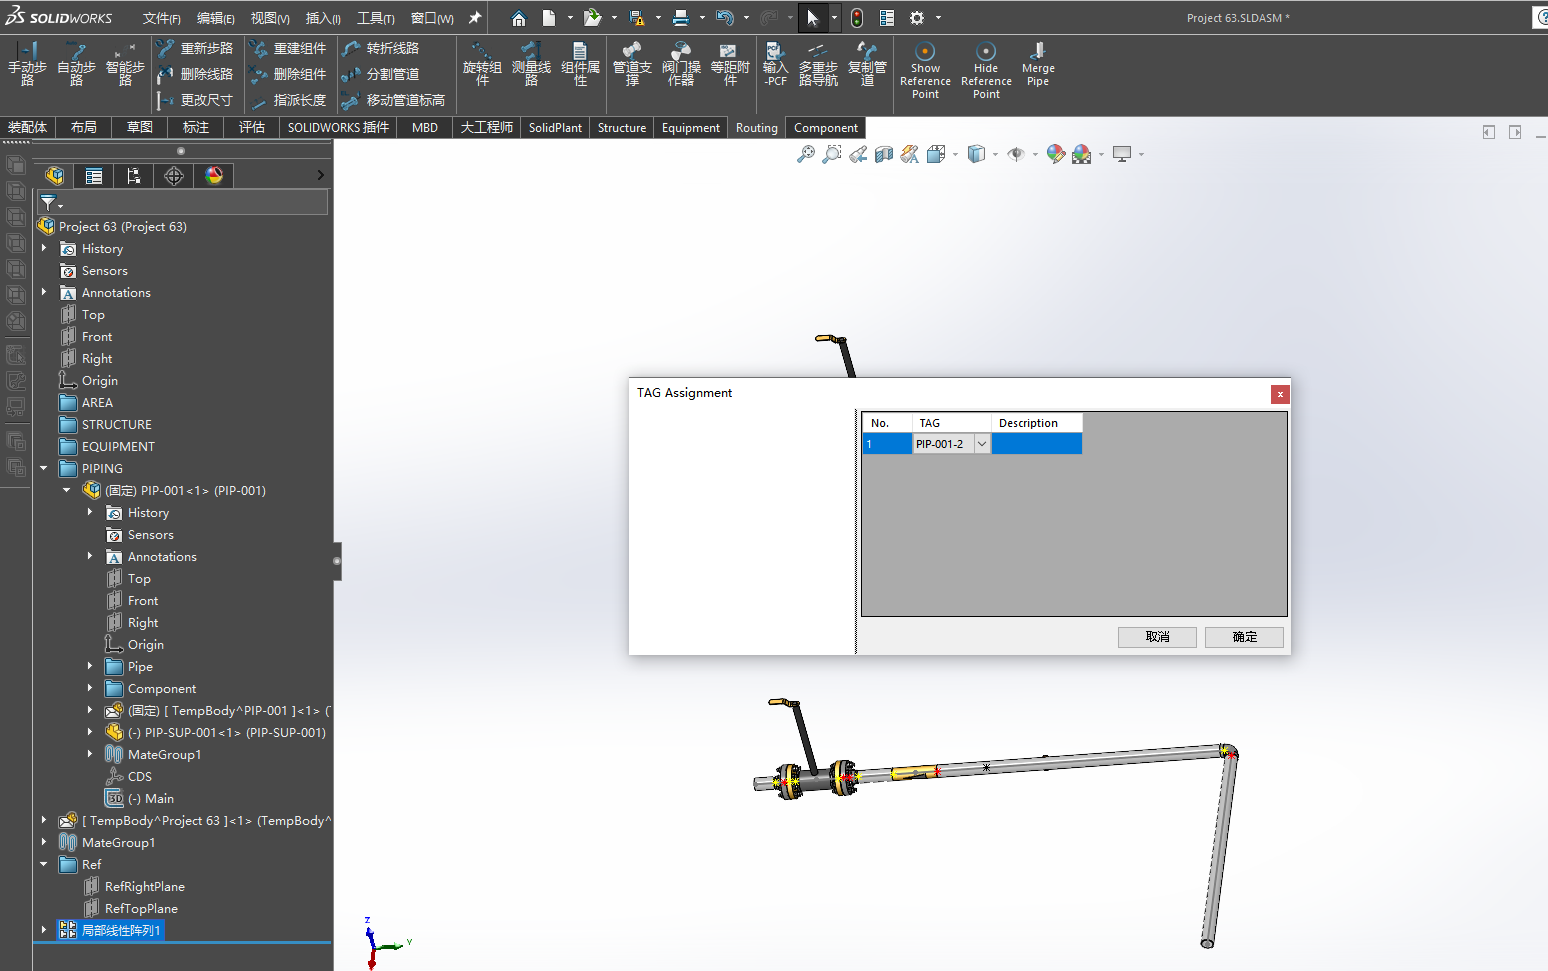Close the TAG Assignment dialog

point(1280,394)
